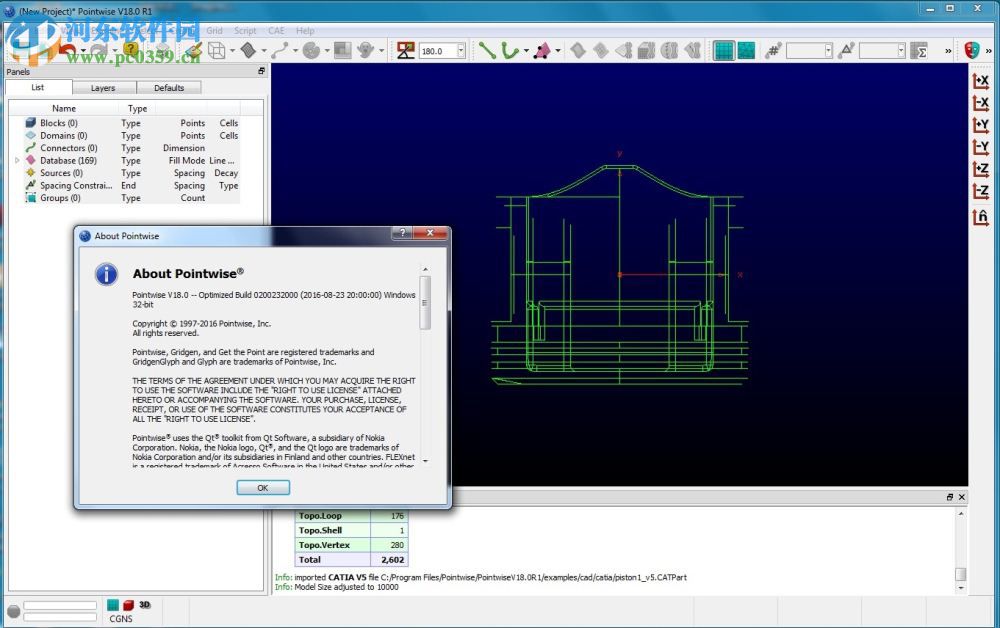This screenshot has height=628, width=1000.
Task: Open the 180.0 angle value dropdown
Action: 460,50
